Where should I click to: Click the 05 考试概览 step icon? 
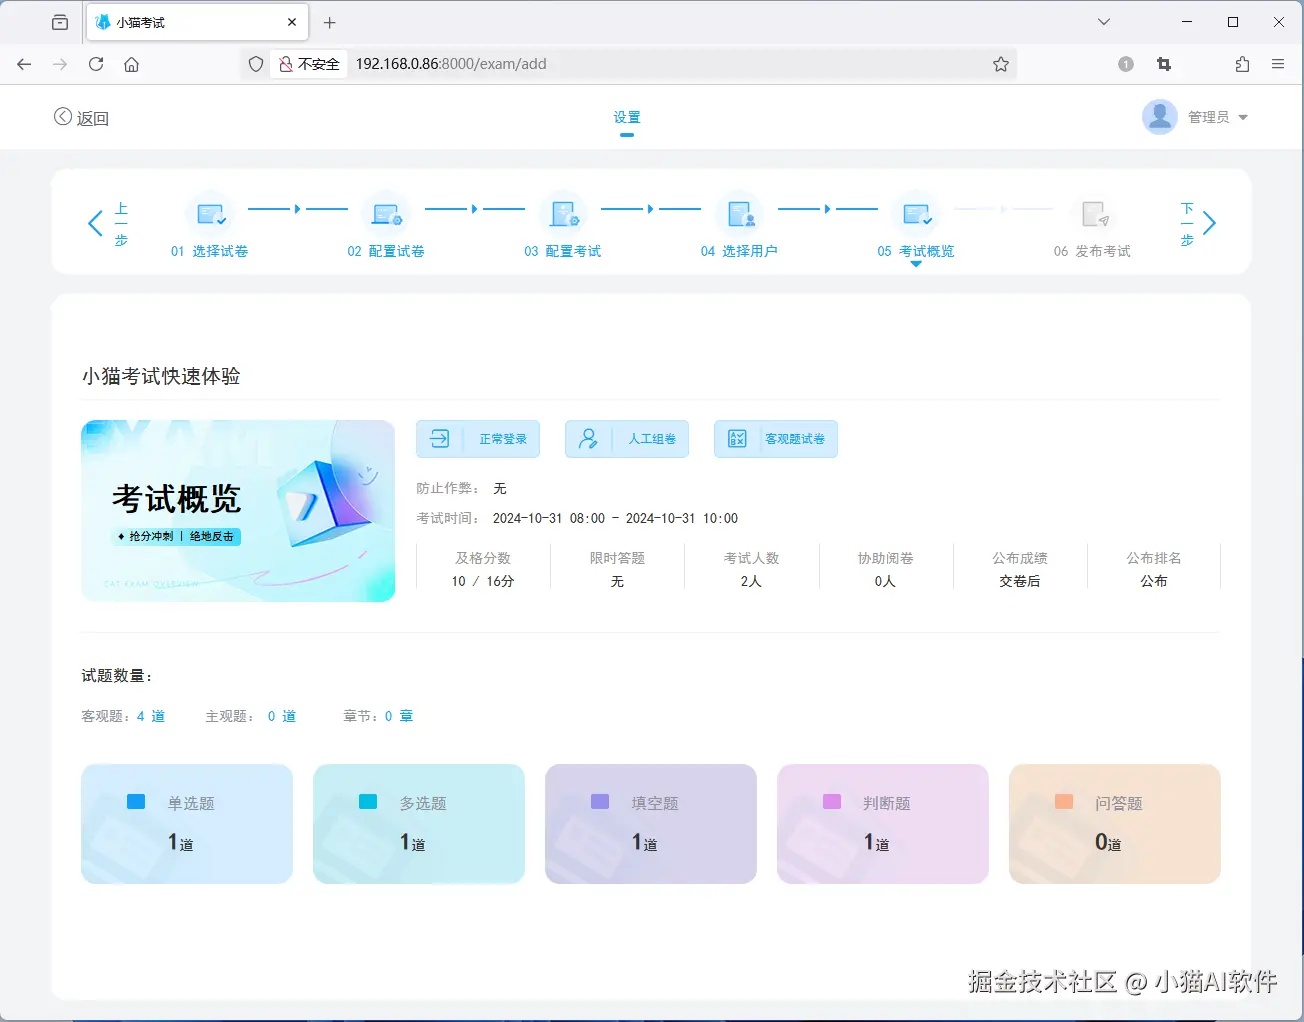pyautogui.click(x=917, y=214)
